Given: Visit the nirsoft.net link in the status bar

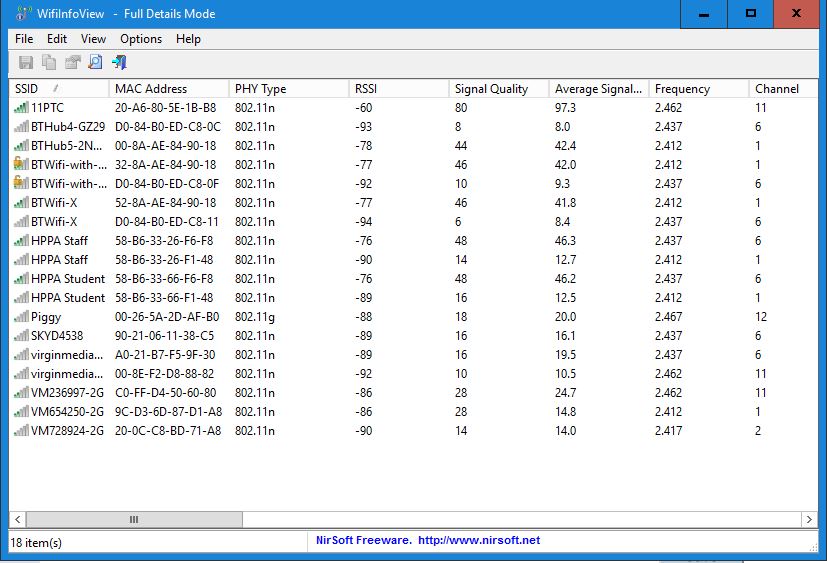Looking at the screenshot, I should (478, 540).
